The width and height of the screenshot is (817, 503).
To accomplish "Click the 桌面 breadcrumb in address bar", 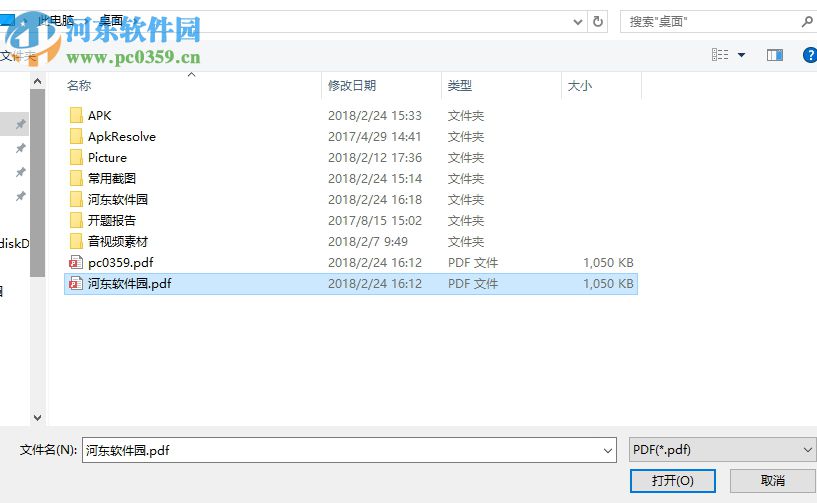I will click(110, 21).
